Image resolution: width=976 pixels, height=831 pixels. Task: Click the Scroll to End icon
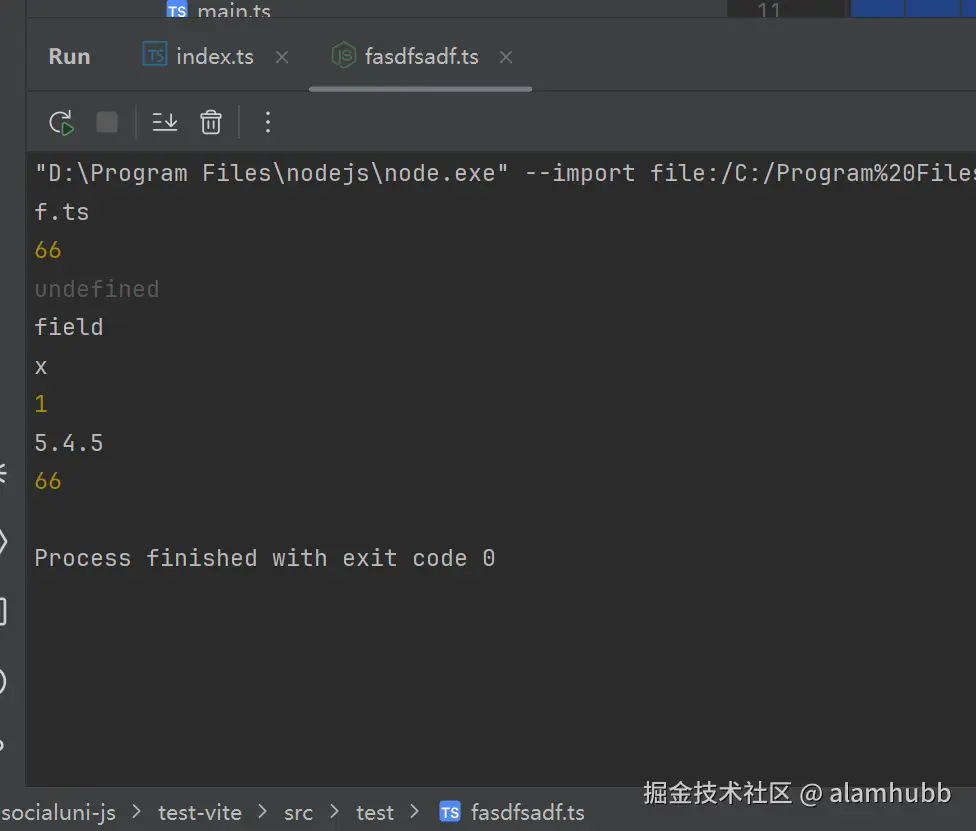165,122
